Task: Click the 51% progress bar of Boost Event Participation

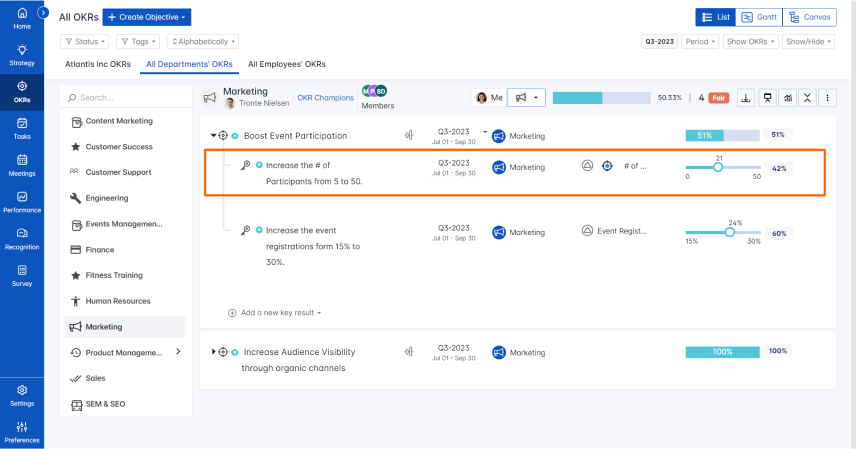Action: tap(722, 135)
